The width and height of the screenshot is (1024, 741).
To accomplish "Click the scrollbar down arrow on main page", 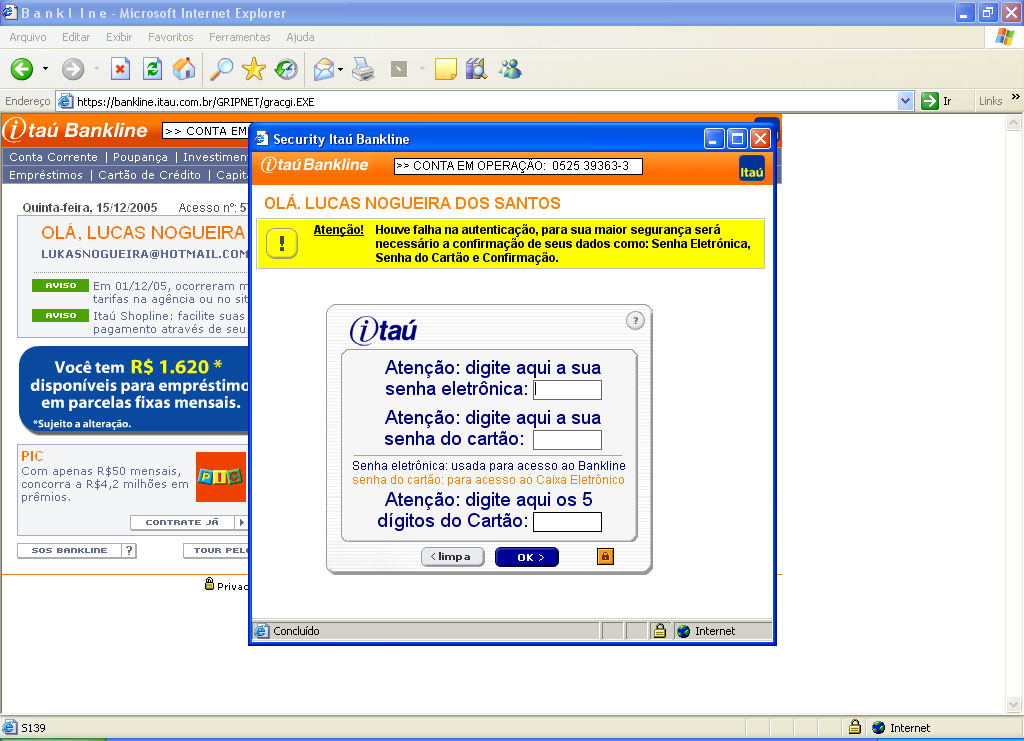I will pyautogui.click(x=1014, y=704).
